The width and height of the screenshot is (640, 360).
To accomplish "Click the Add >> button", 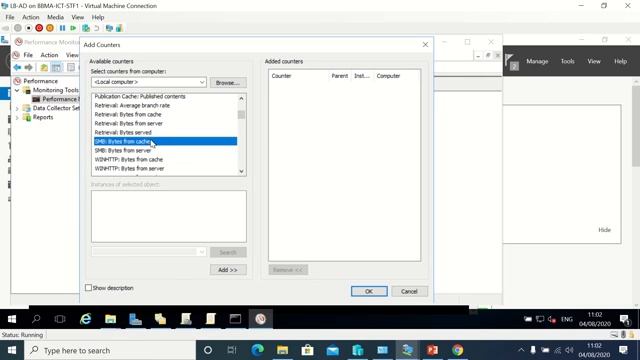I will (x=228, y=270).
